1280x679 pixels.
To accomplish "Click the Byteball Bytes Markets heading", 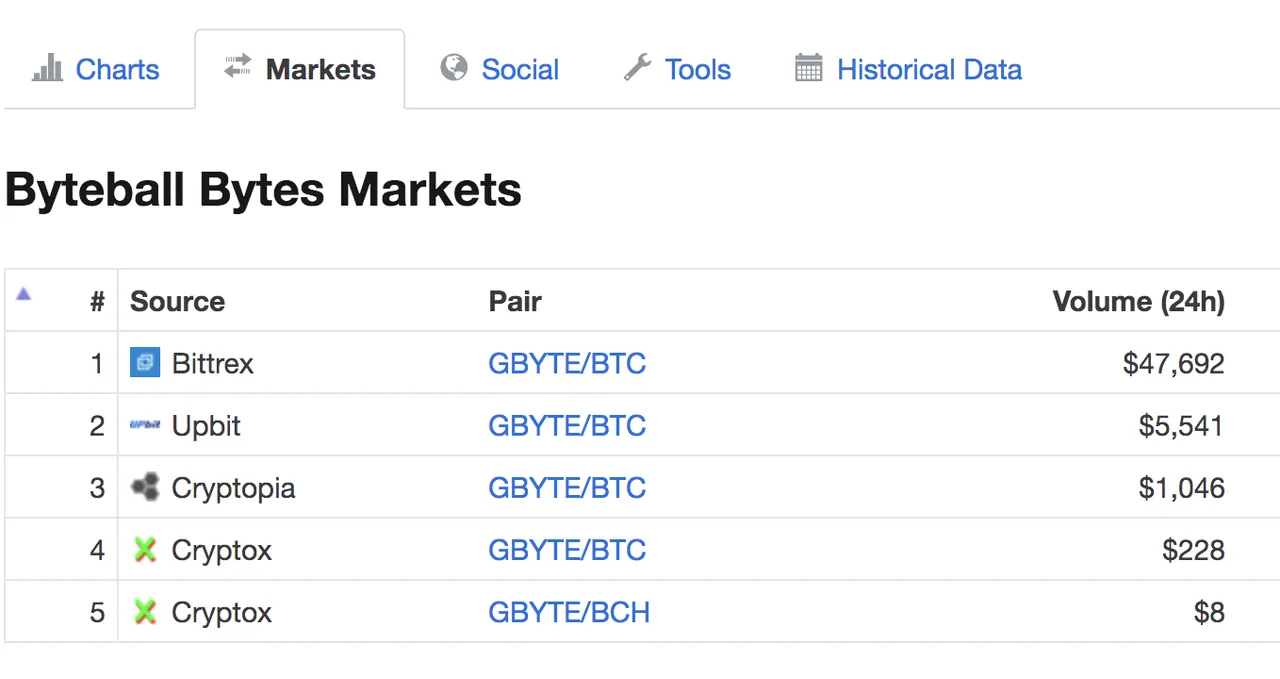I will (263, 190).
